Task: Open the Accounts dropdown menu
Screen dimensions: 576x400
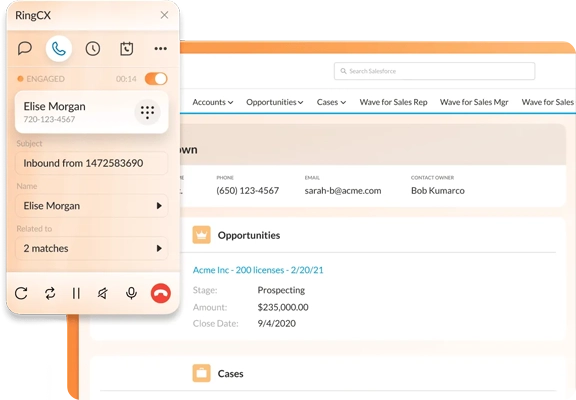Action: point(213,102)
